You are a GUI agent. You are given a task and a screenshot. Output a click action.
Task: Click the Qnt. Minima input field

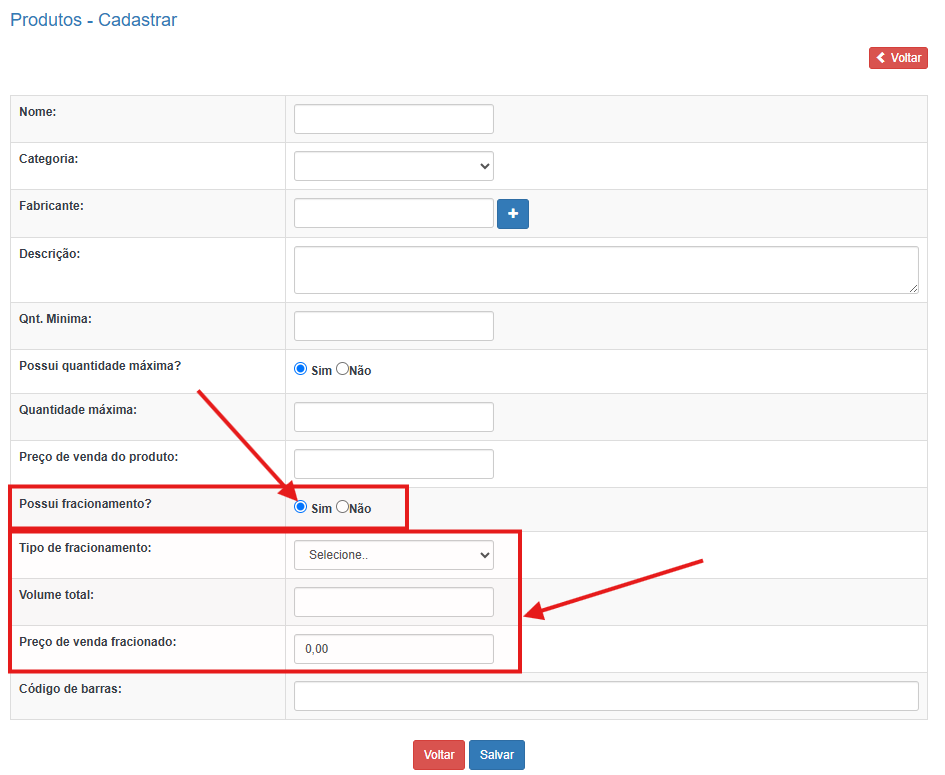click(393, 326)
